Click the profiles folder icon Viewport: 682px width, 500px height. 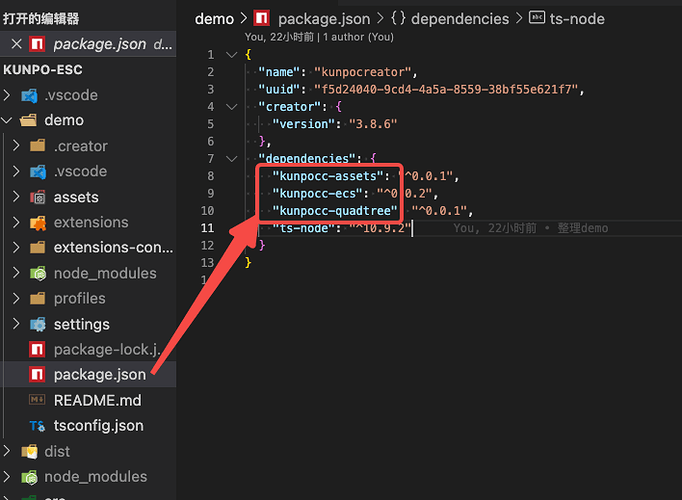tap(38, 299)
